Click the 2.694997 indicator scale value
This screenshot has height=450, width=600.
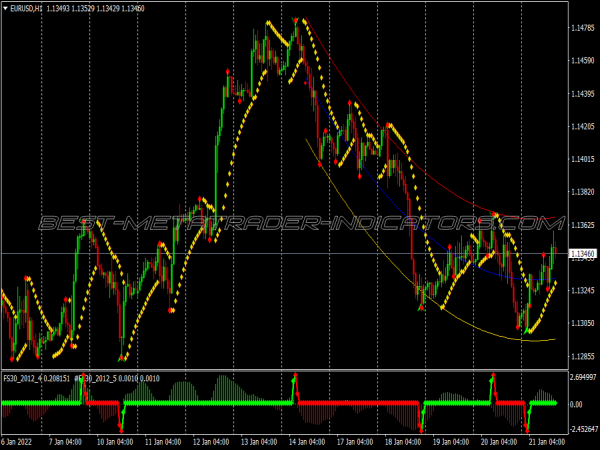pos(584,377)
